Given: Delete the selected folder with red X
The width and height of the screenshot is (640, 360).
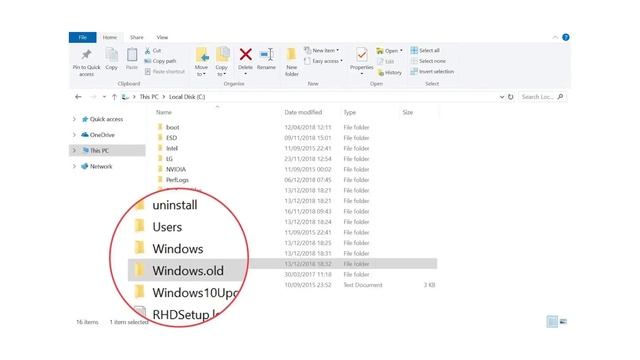Looking at the screenshot, I should point(245,61).
